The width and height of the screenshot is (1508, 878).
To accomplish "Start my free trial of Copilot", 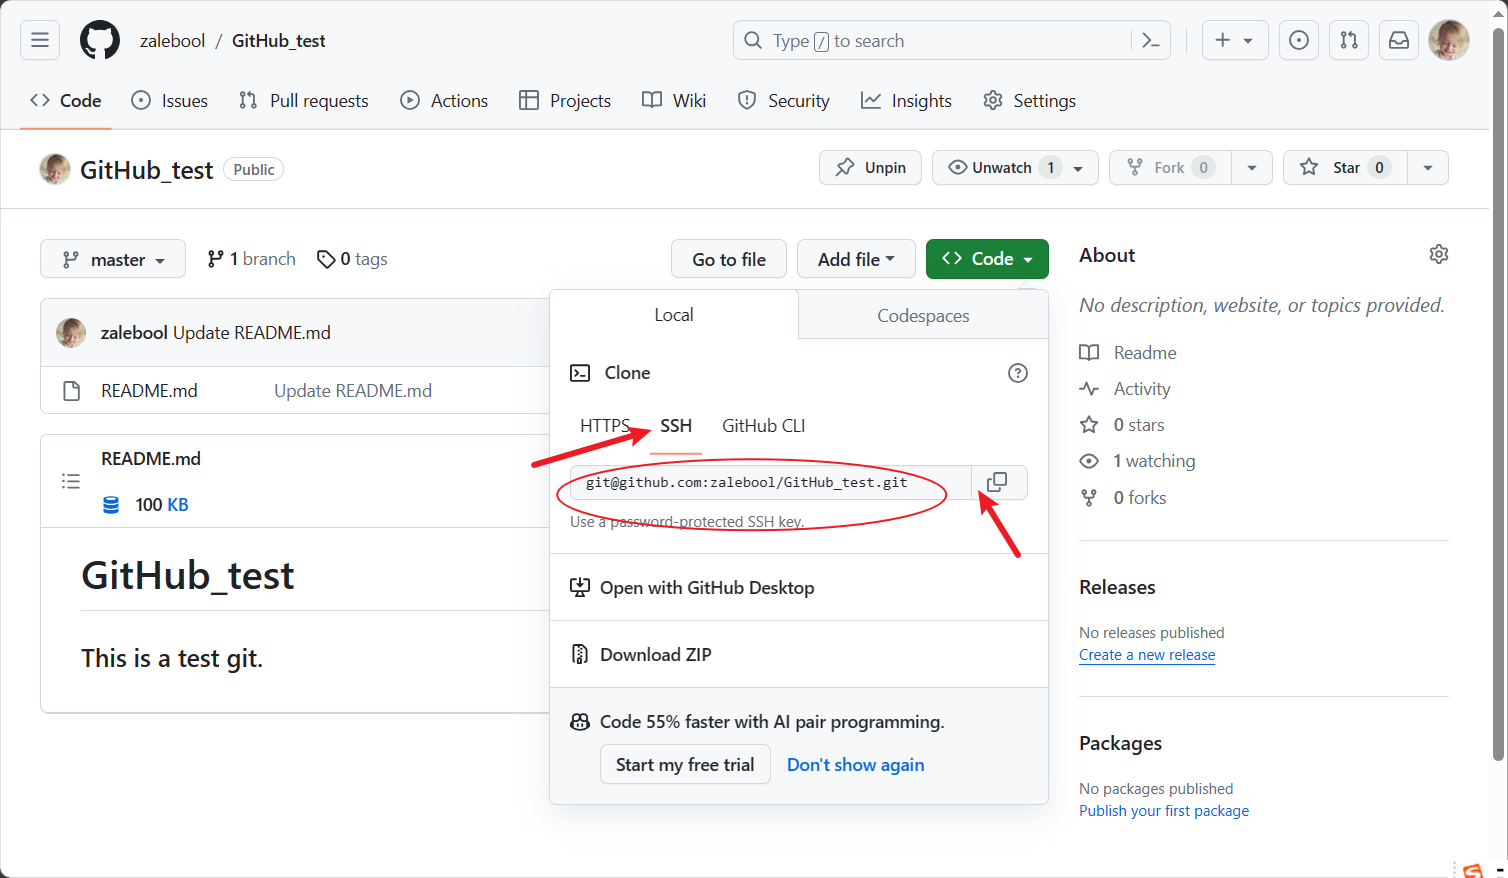I will pyautogui.click(x=685, y=765).
